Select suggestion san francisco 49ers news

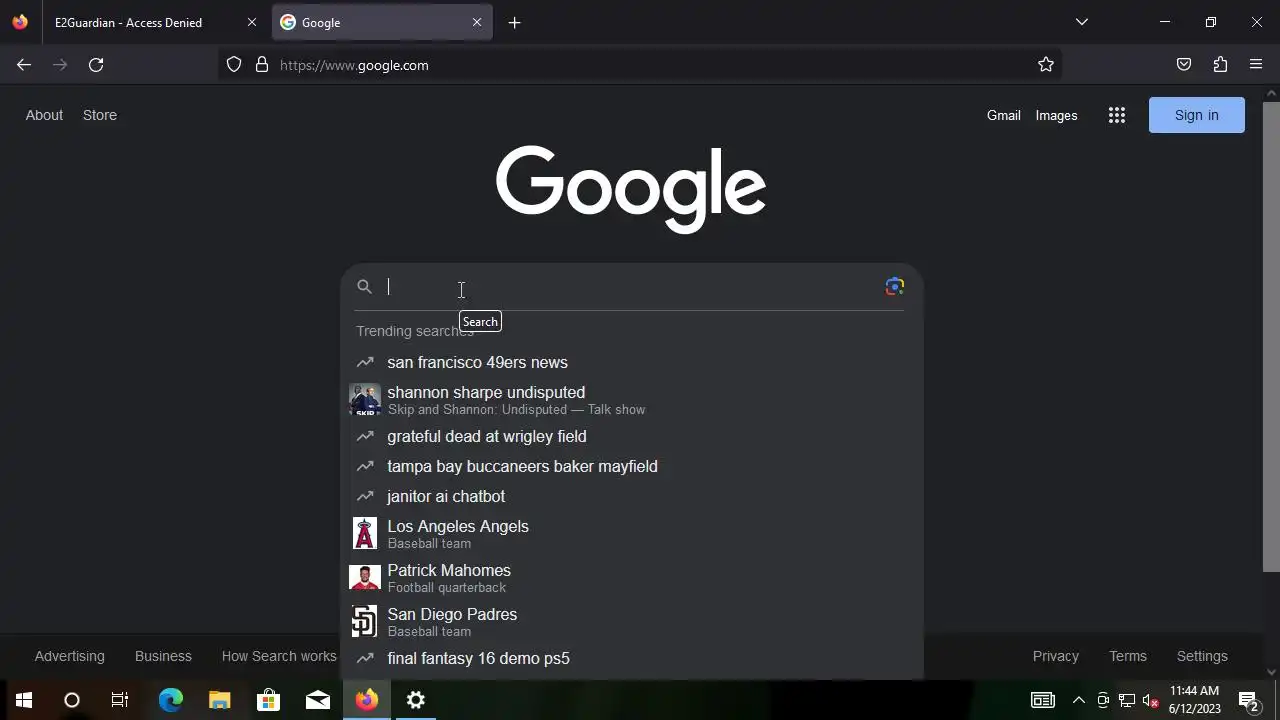coord(631,362)
